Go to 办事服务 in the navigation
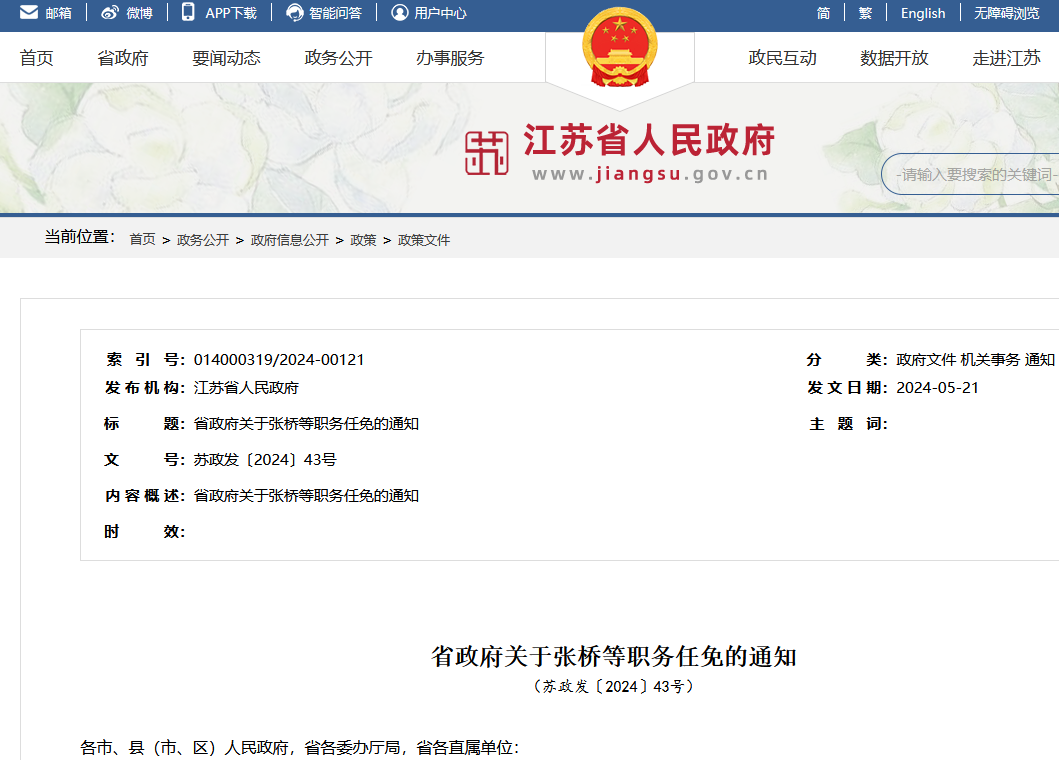The width and height of the screenshot is (1059, 760). (x=450, y=58)
